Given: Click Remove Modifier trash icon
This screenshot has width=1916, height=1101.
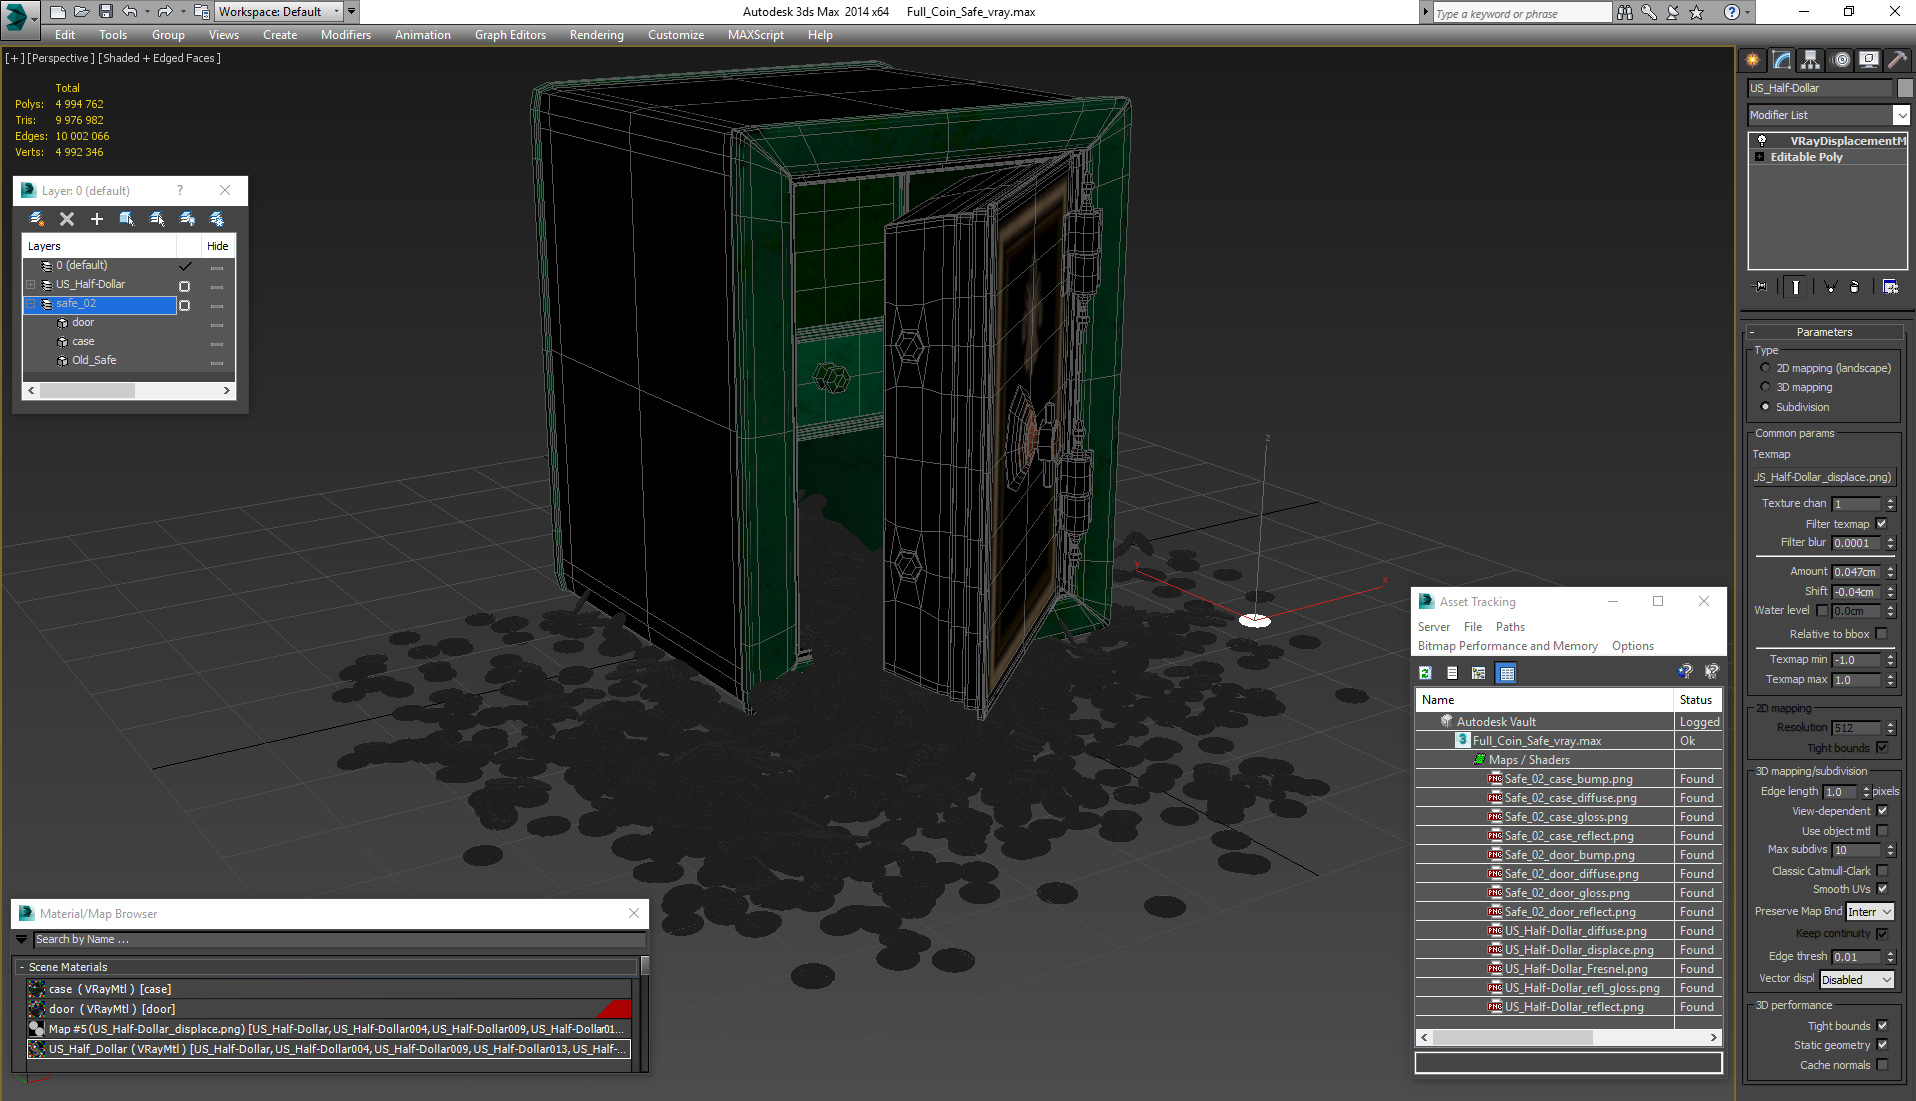Looking at the screenshot, I should click(1855, 287).
